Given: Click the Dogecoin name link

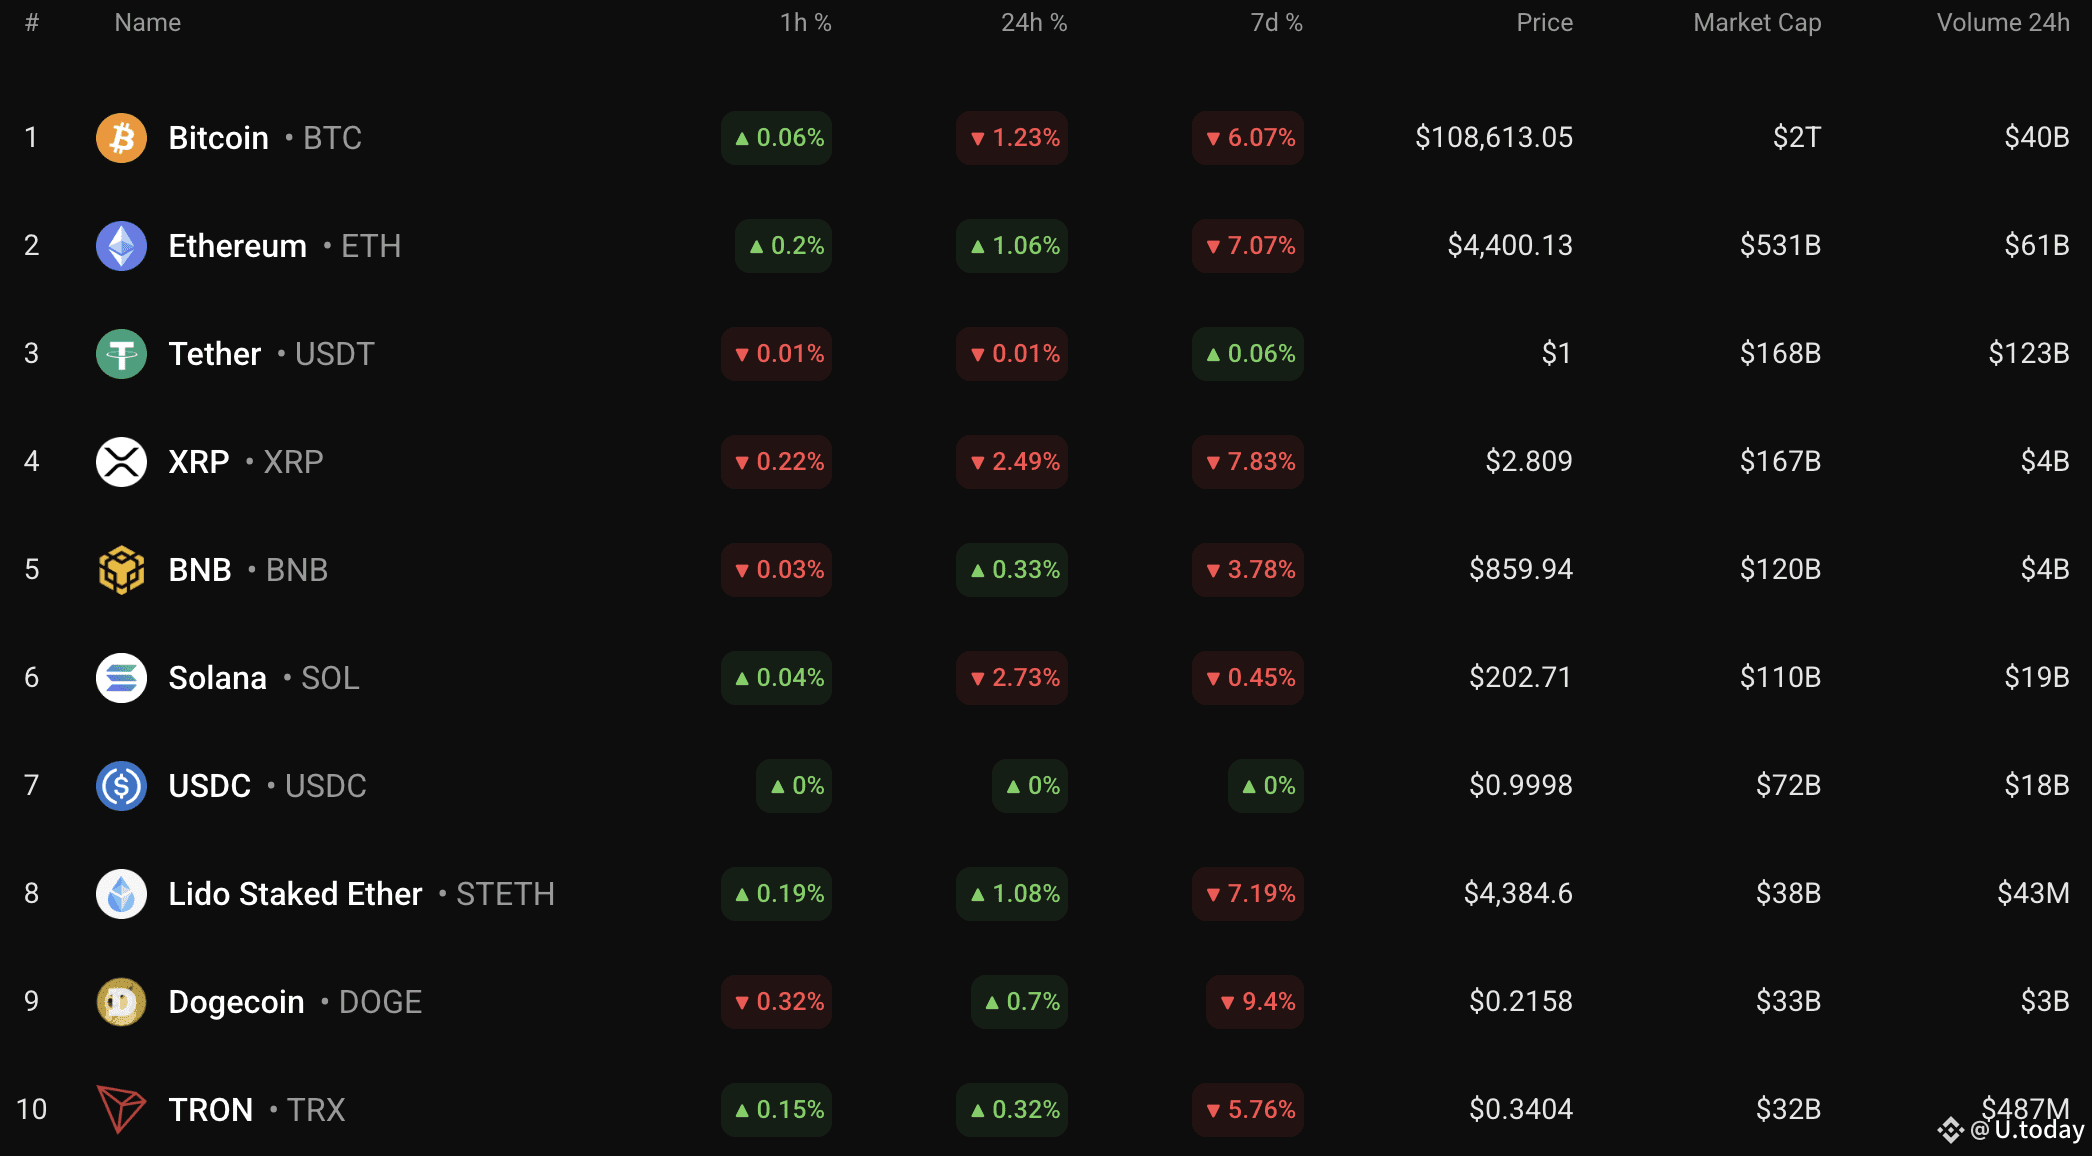Looking at the screenshot, I should point(236,1002).
